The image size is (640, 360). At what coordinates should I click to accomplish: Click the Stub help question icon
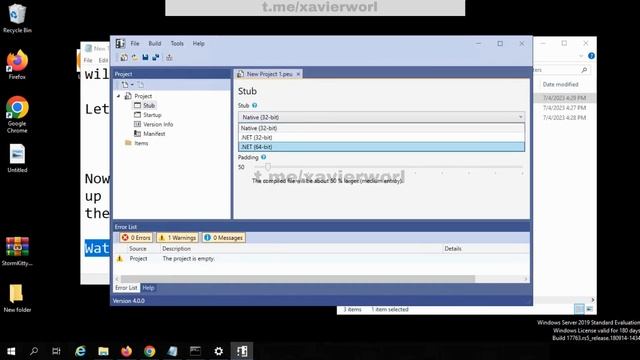pos(255,105)
